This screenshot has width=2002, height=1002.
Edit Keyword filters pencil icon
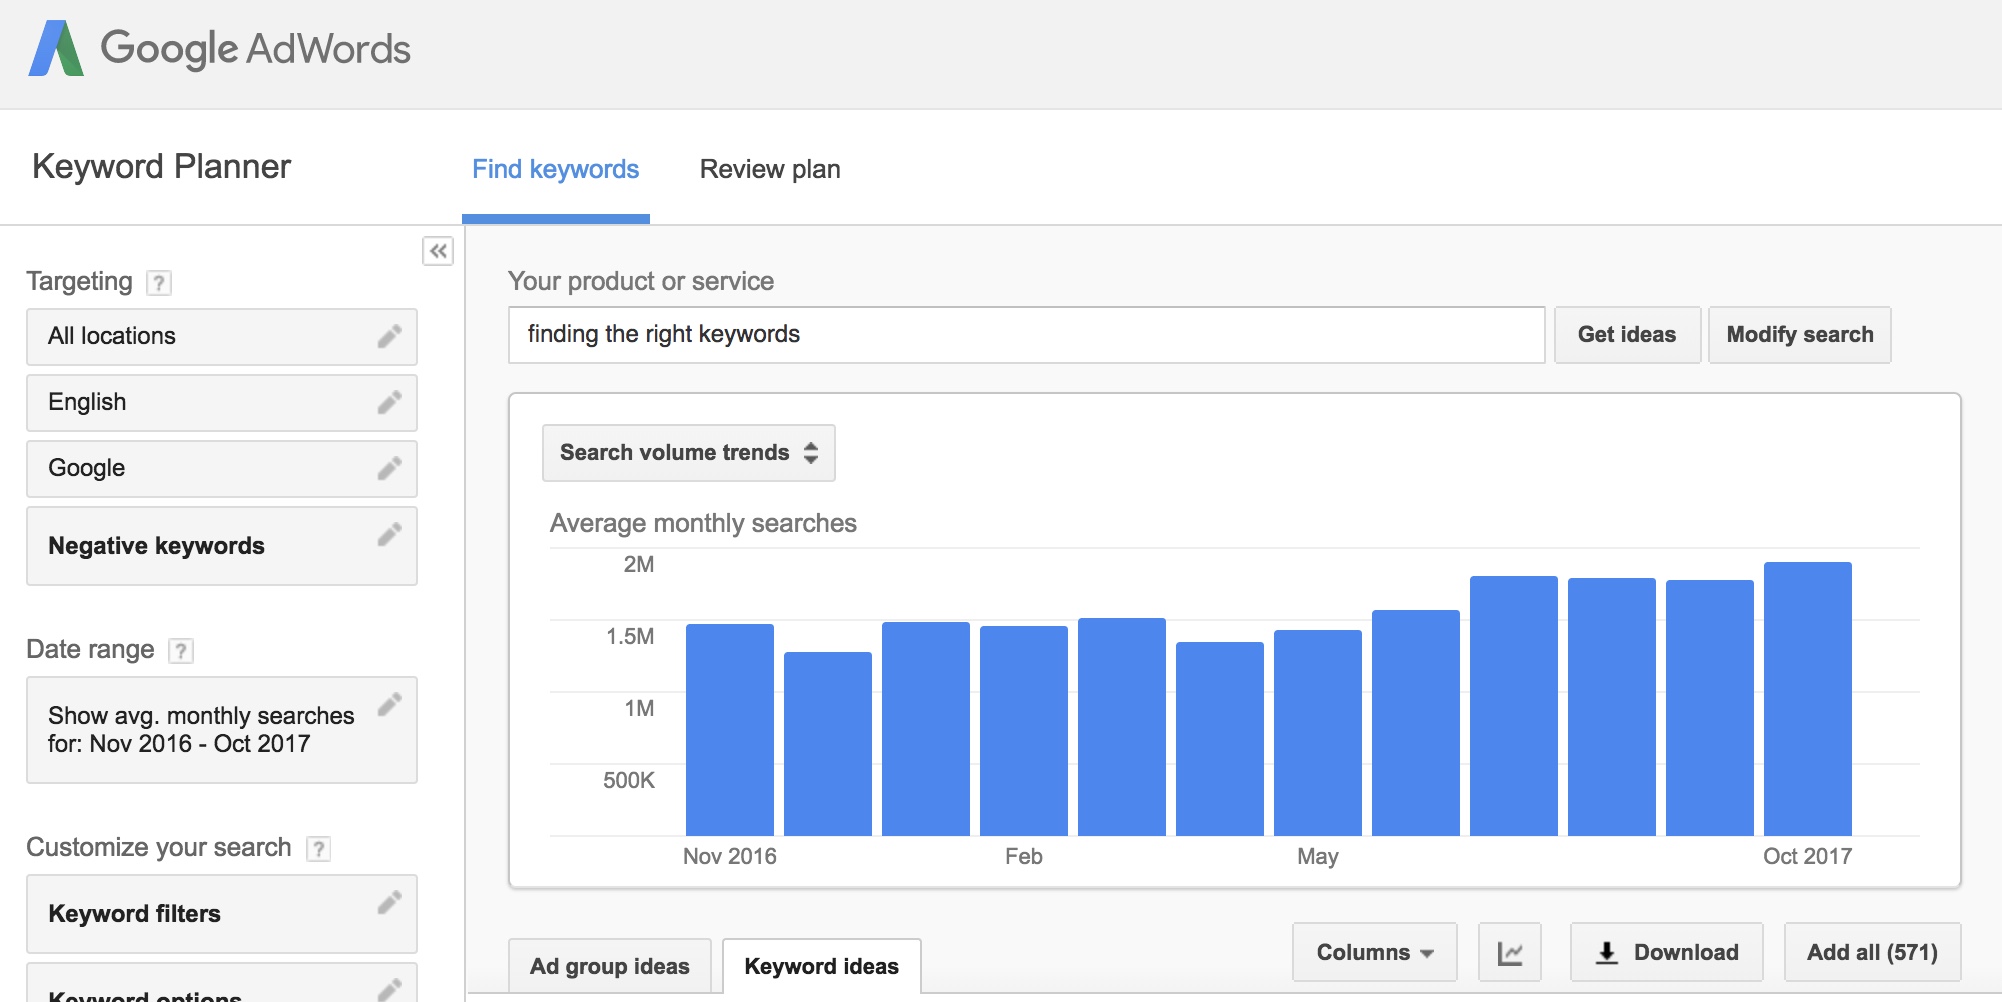click(389, 902)
